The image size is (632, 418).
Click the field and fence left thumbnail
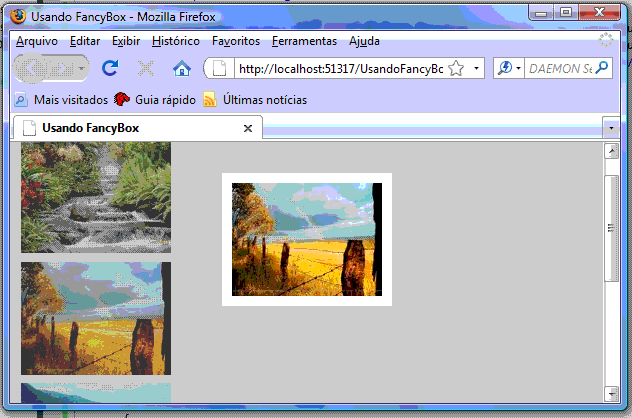click(x=96, y=318)
